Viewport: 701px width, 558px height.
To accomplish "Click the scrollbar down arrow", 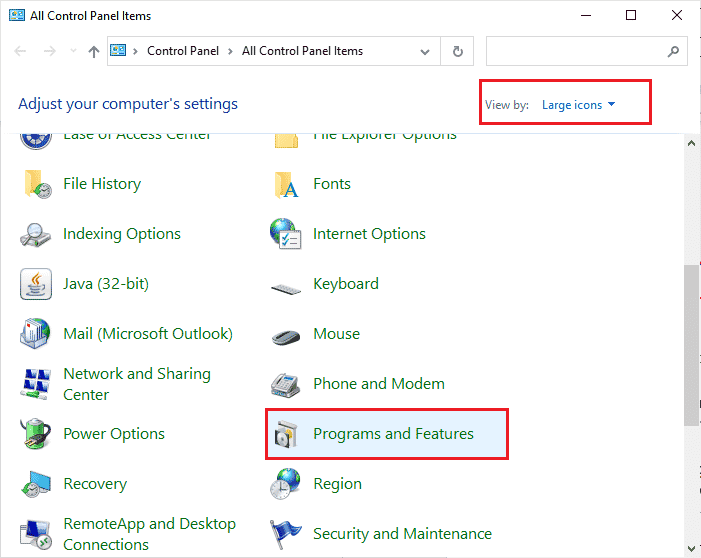I will pos(692,549).
